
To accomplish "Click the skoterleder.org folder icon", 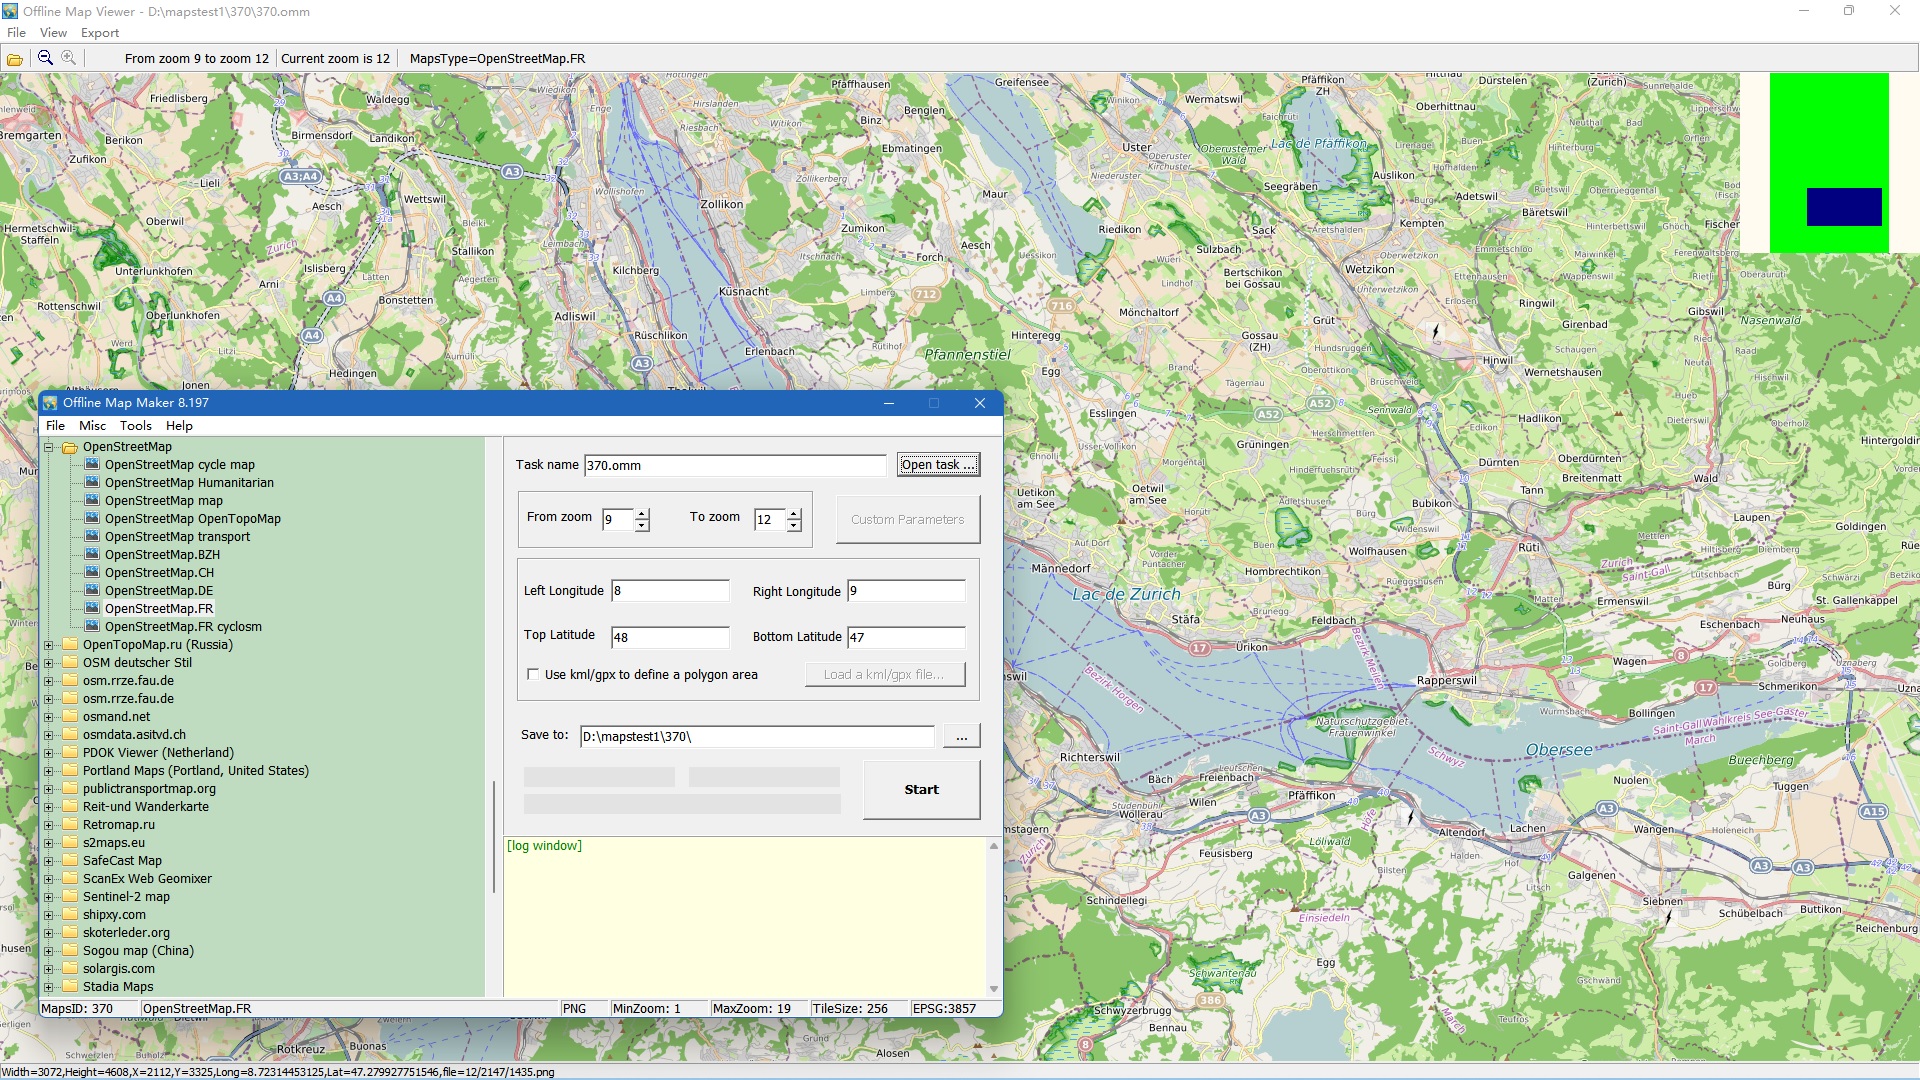I will [70, 933].
